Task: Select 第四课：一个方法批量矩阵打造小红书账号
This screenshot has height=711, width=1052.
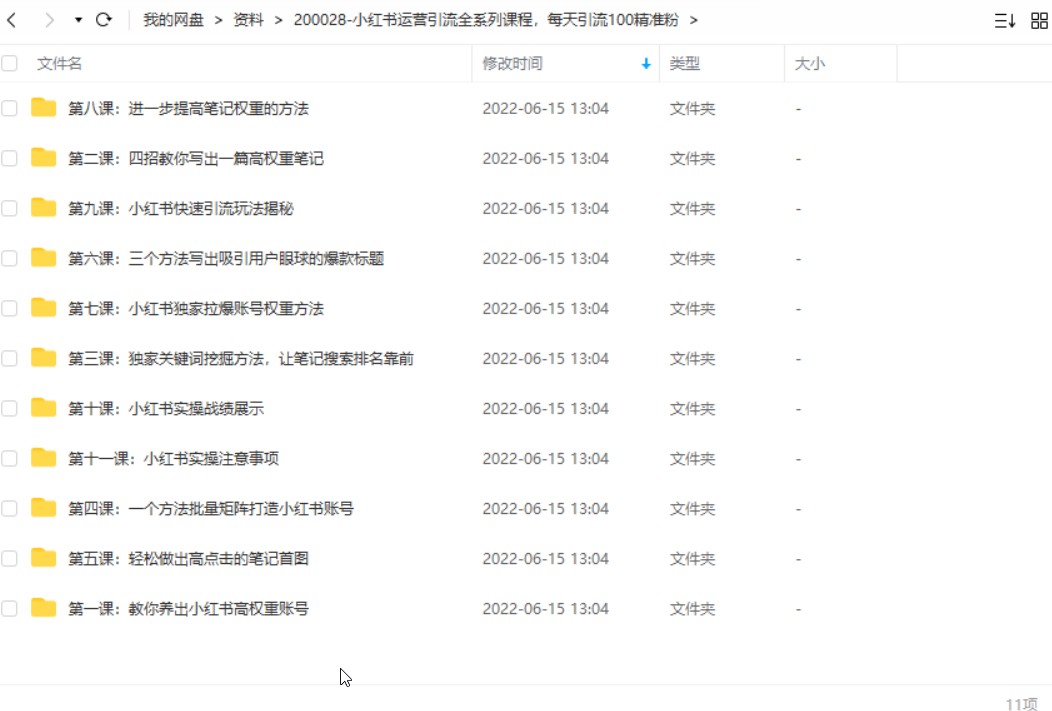Action: pyautogui.click(x=211, y=508)
